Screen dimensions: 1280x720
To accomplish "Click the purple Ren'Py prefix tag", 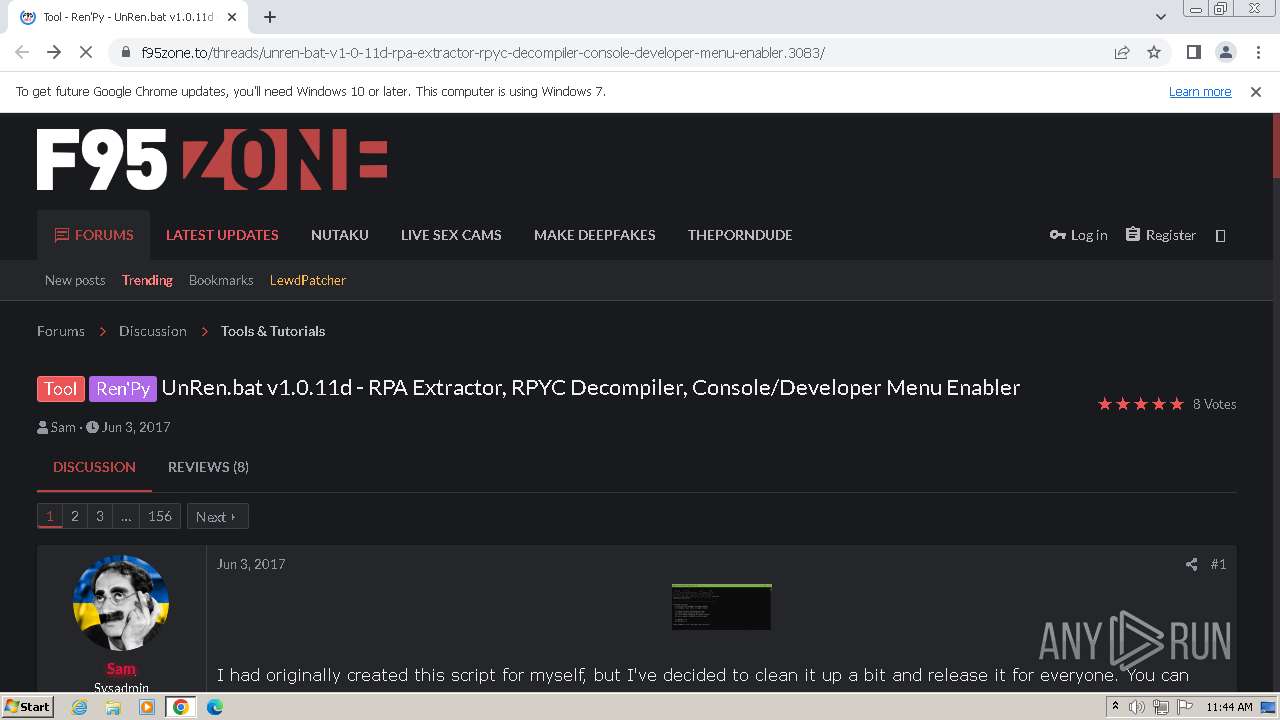I will click(123, 389).
